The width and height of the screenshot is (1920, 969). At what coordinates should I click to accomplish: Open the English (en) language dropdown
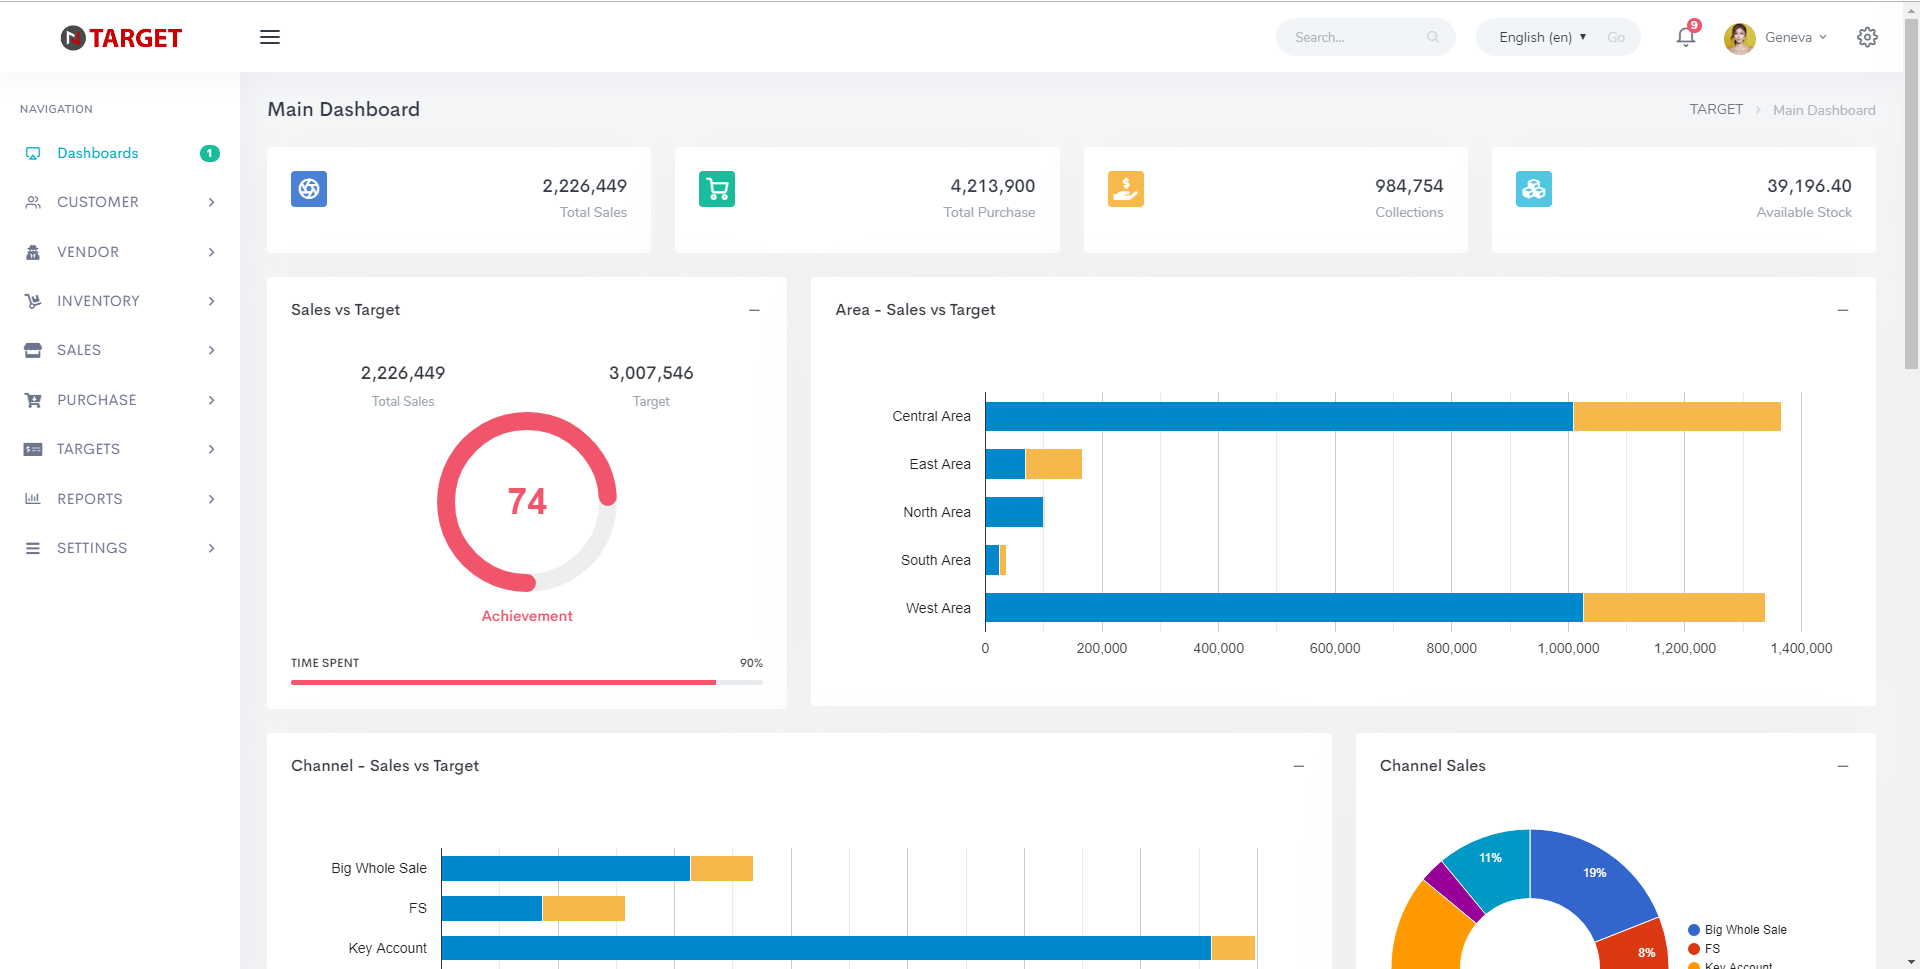point(1542,37)
